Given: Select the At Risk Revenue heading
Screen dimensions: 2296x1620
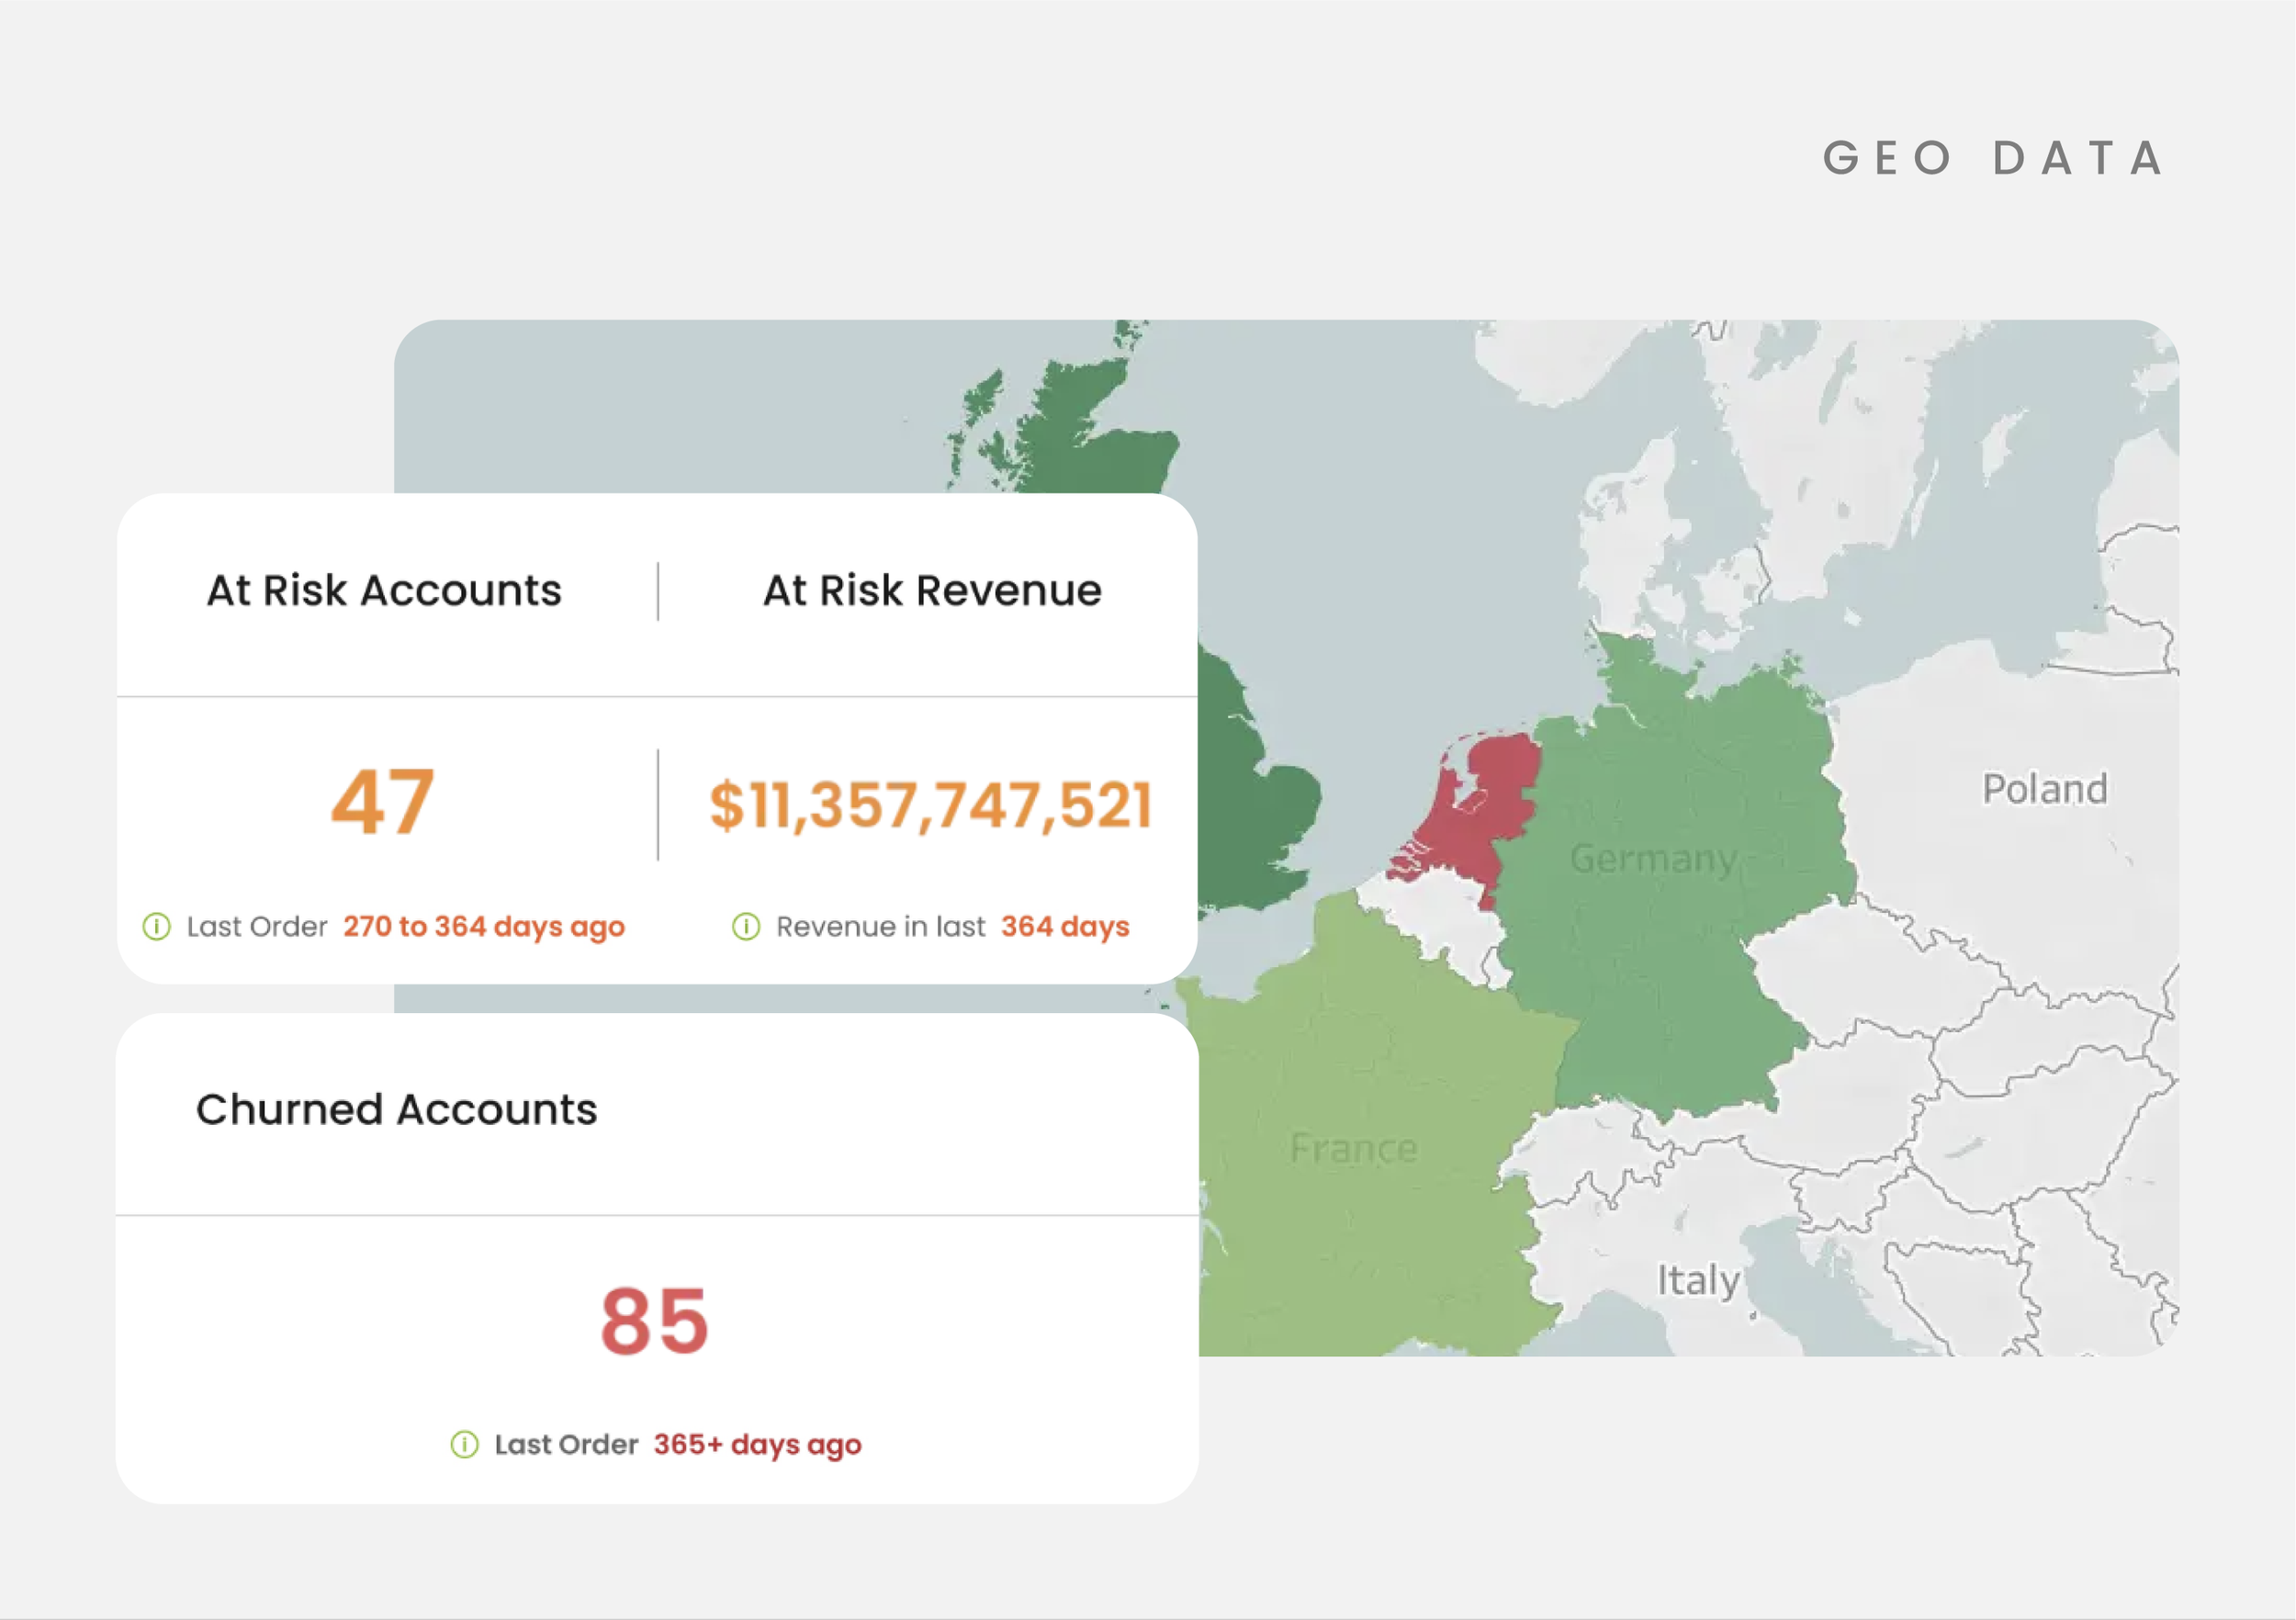Looking at the screenshot, I should tap(932, 590).
